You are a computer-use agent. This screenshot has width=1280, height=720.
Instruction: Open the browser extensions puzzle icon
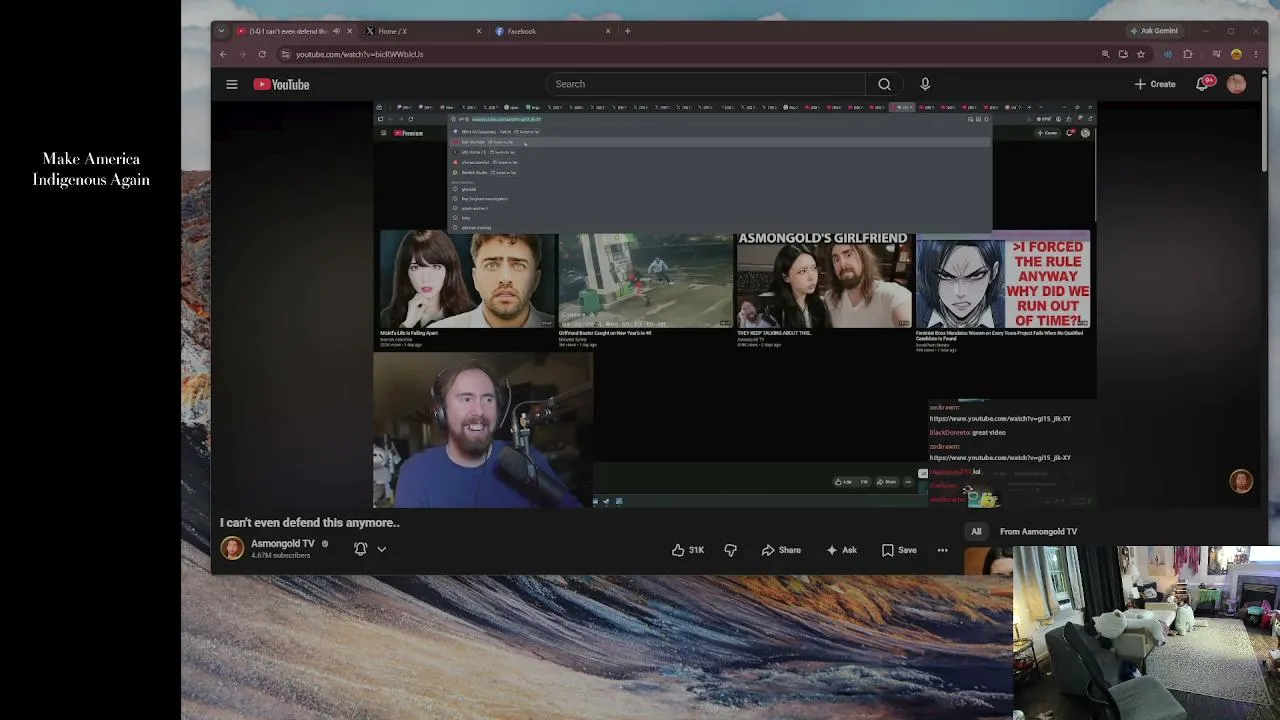pyautogui.click(x=1188, y=54)
